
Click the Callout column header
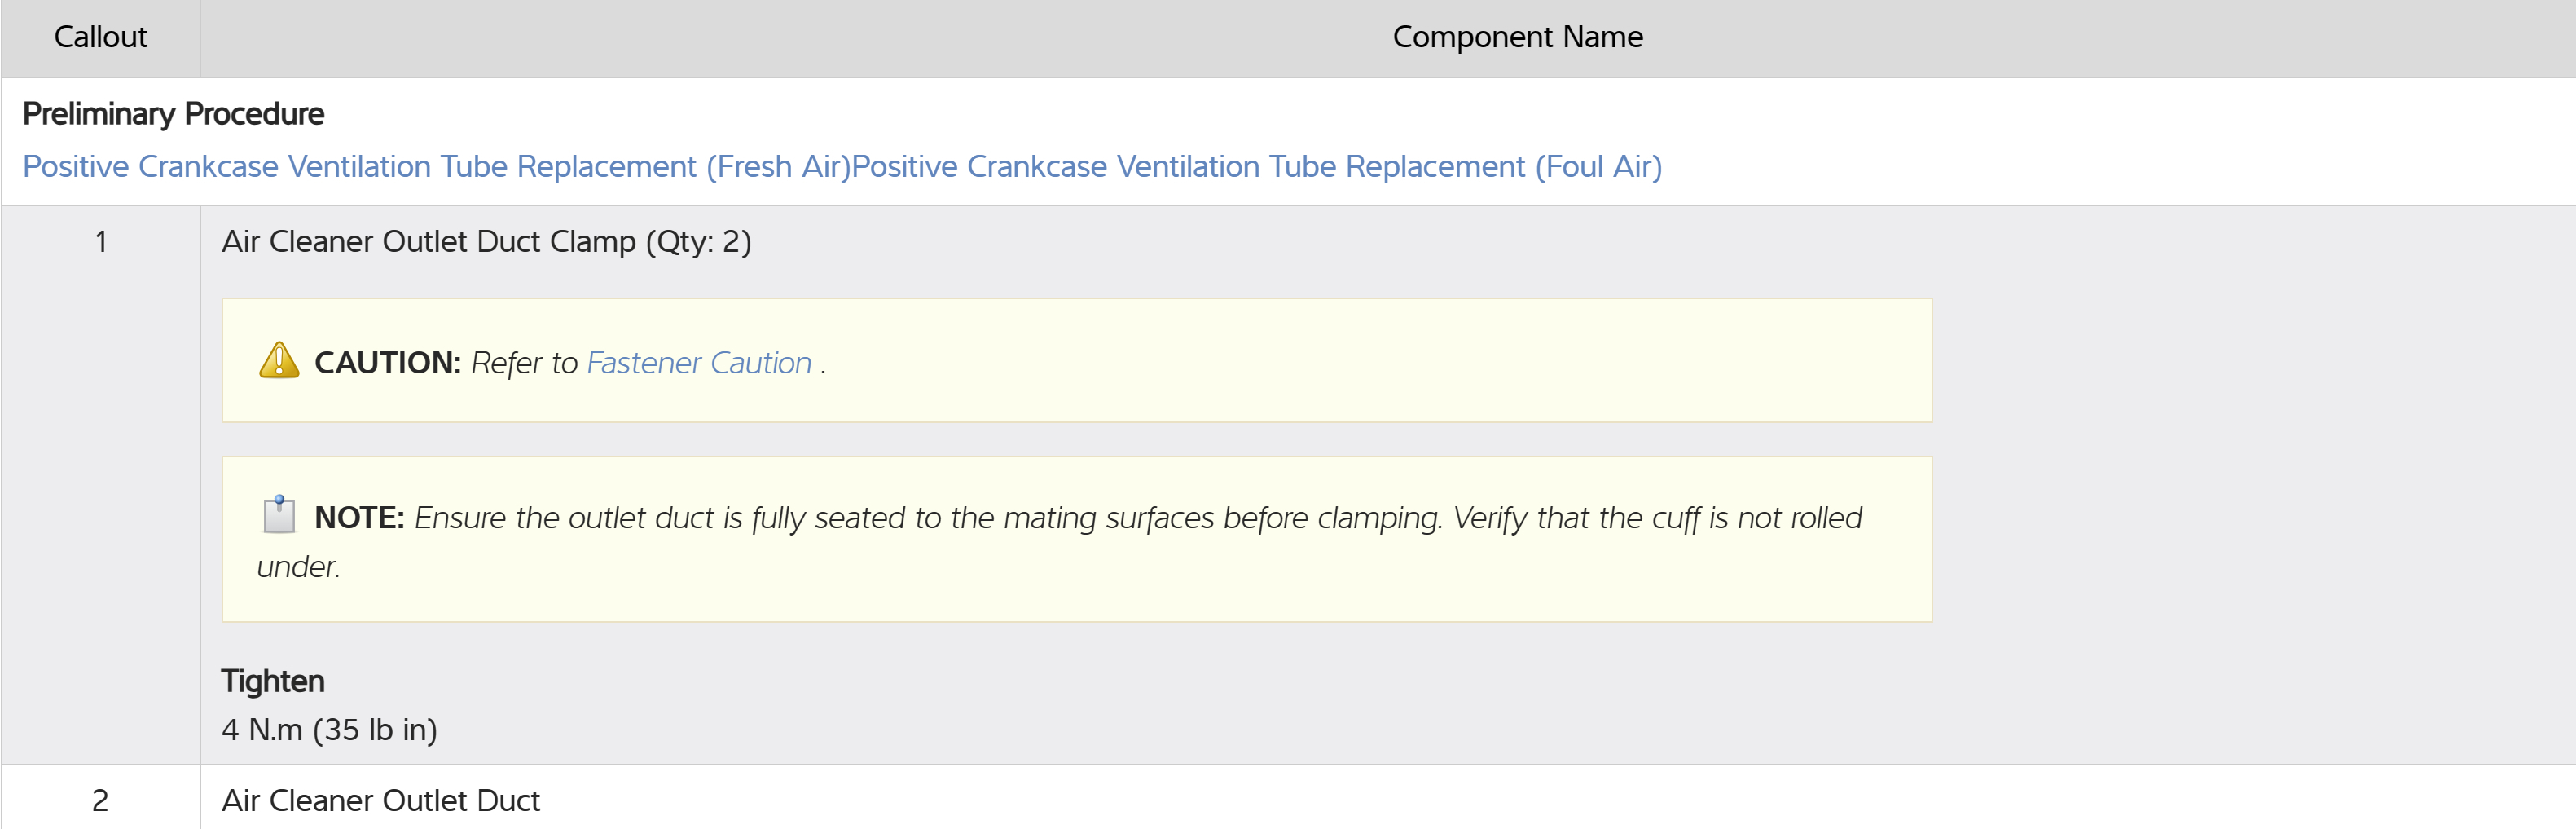click(100, 37)
